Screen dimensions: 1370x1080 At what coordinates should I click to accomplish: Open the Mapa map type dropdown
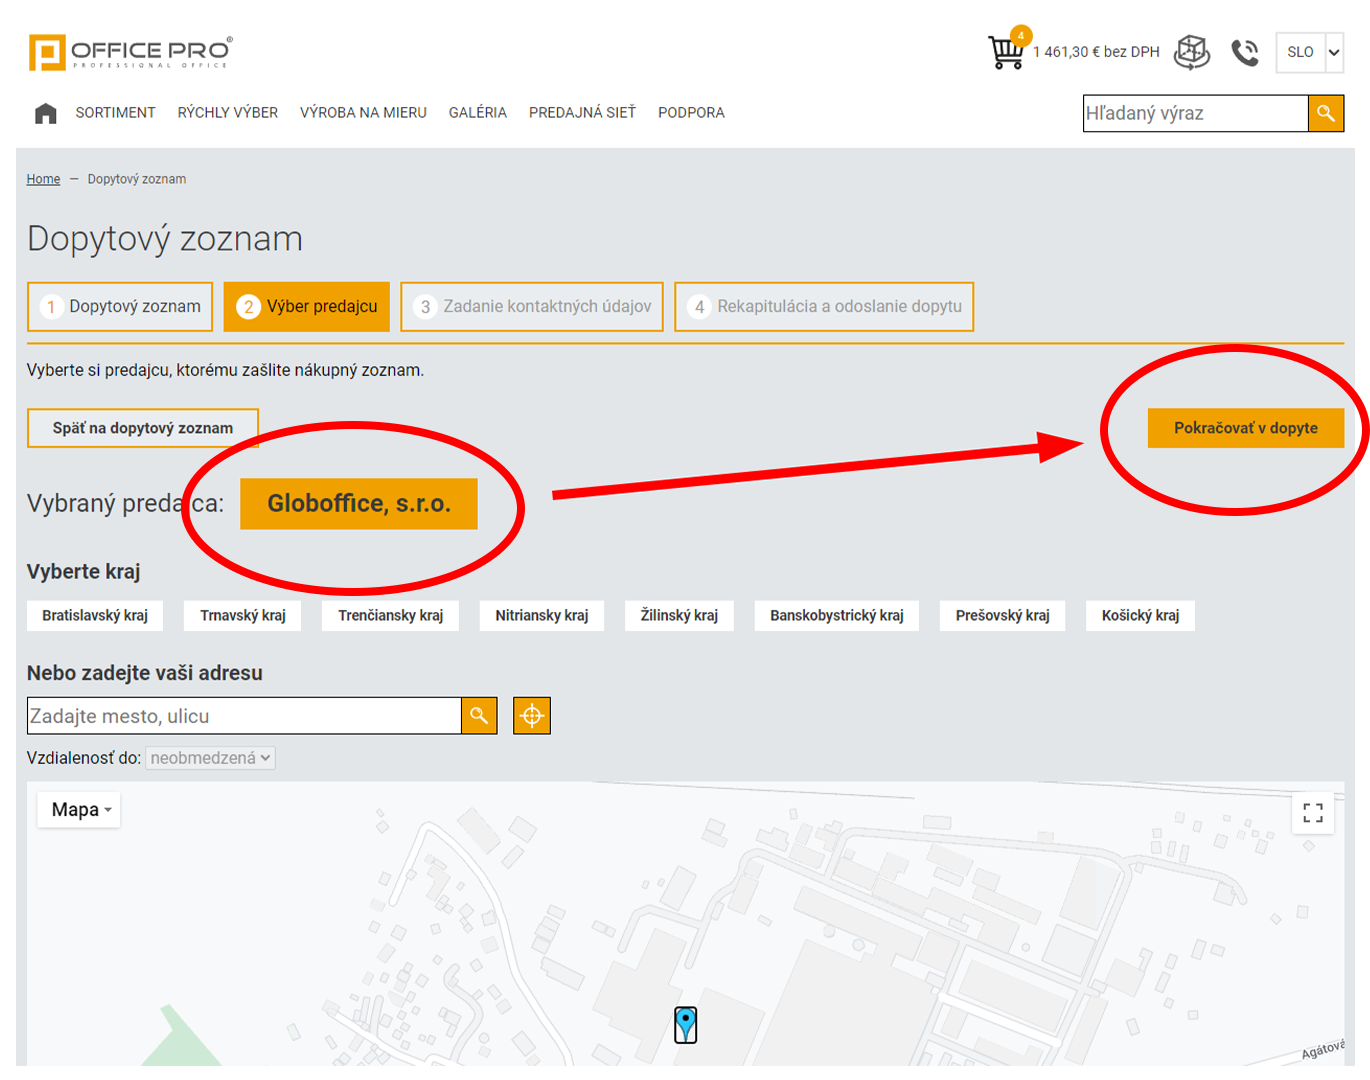[x=80, y=810]
